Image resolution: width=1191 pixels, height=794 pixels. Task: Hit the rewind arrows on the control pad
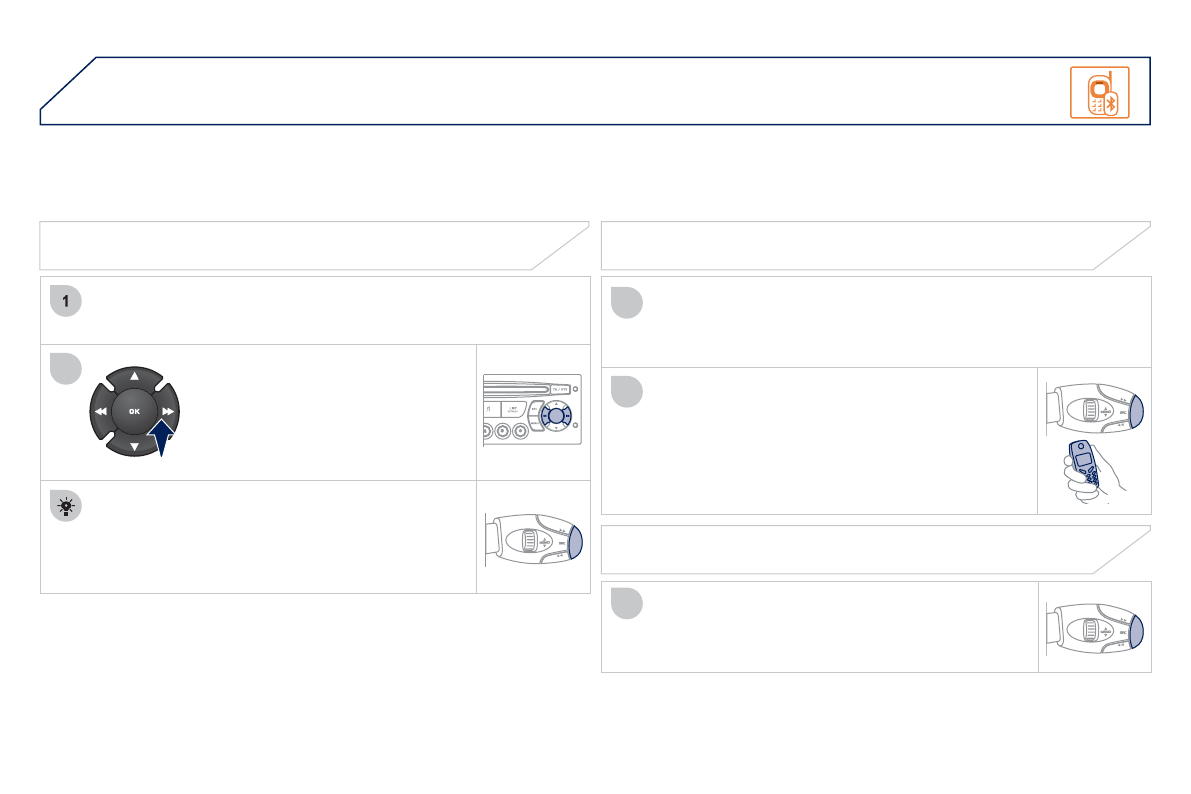pos(101,411)
